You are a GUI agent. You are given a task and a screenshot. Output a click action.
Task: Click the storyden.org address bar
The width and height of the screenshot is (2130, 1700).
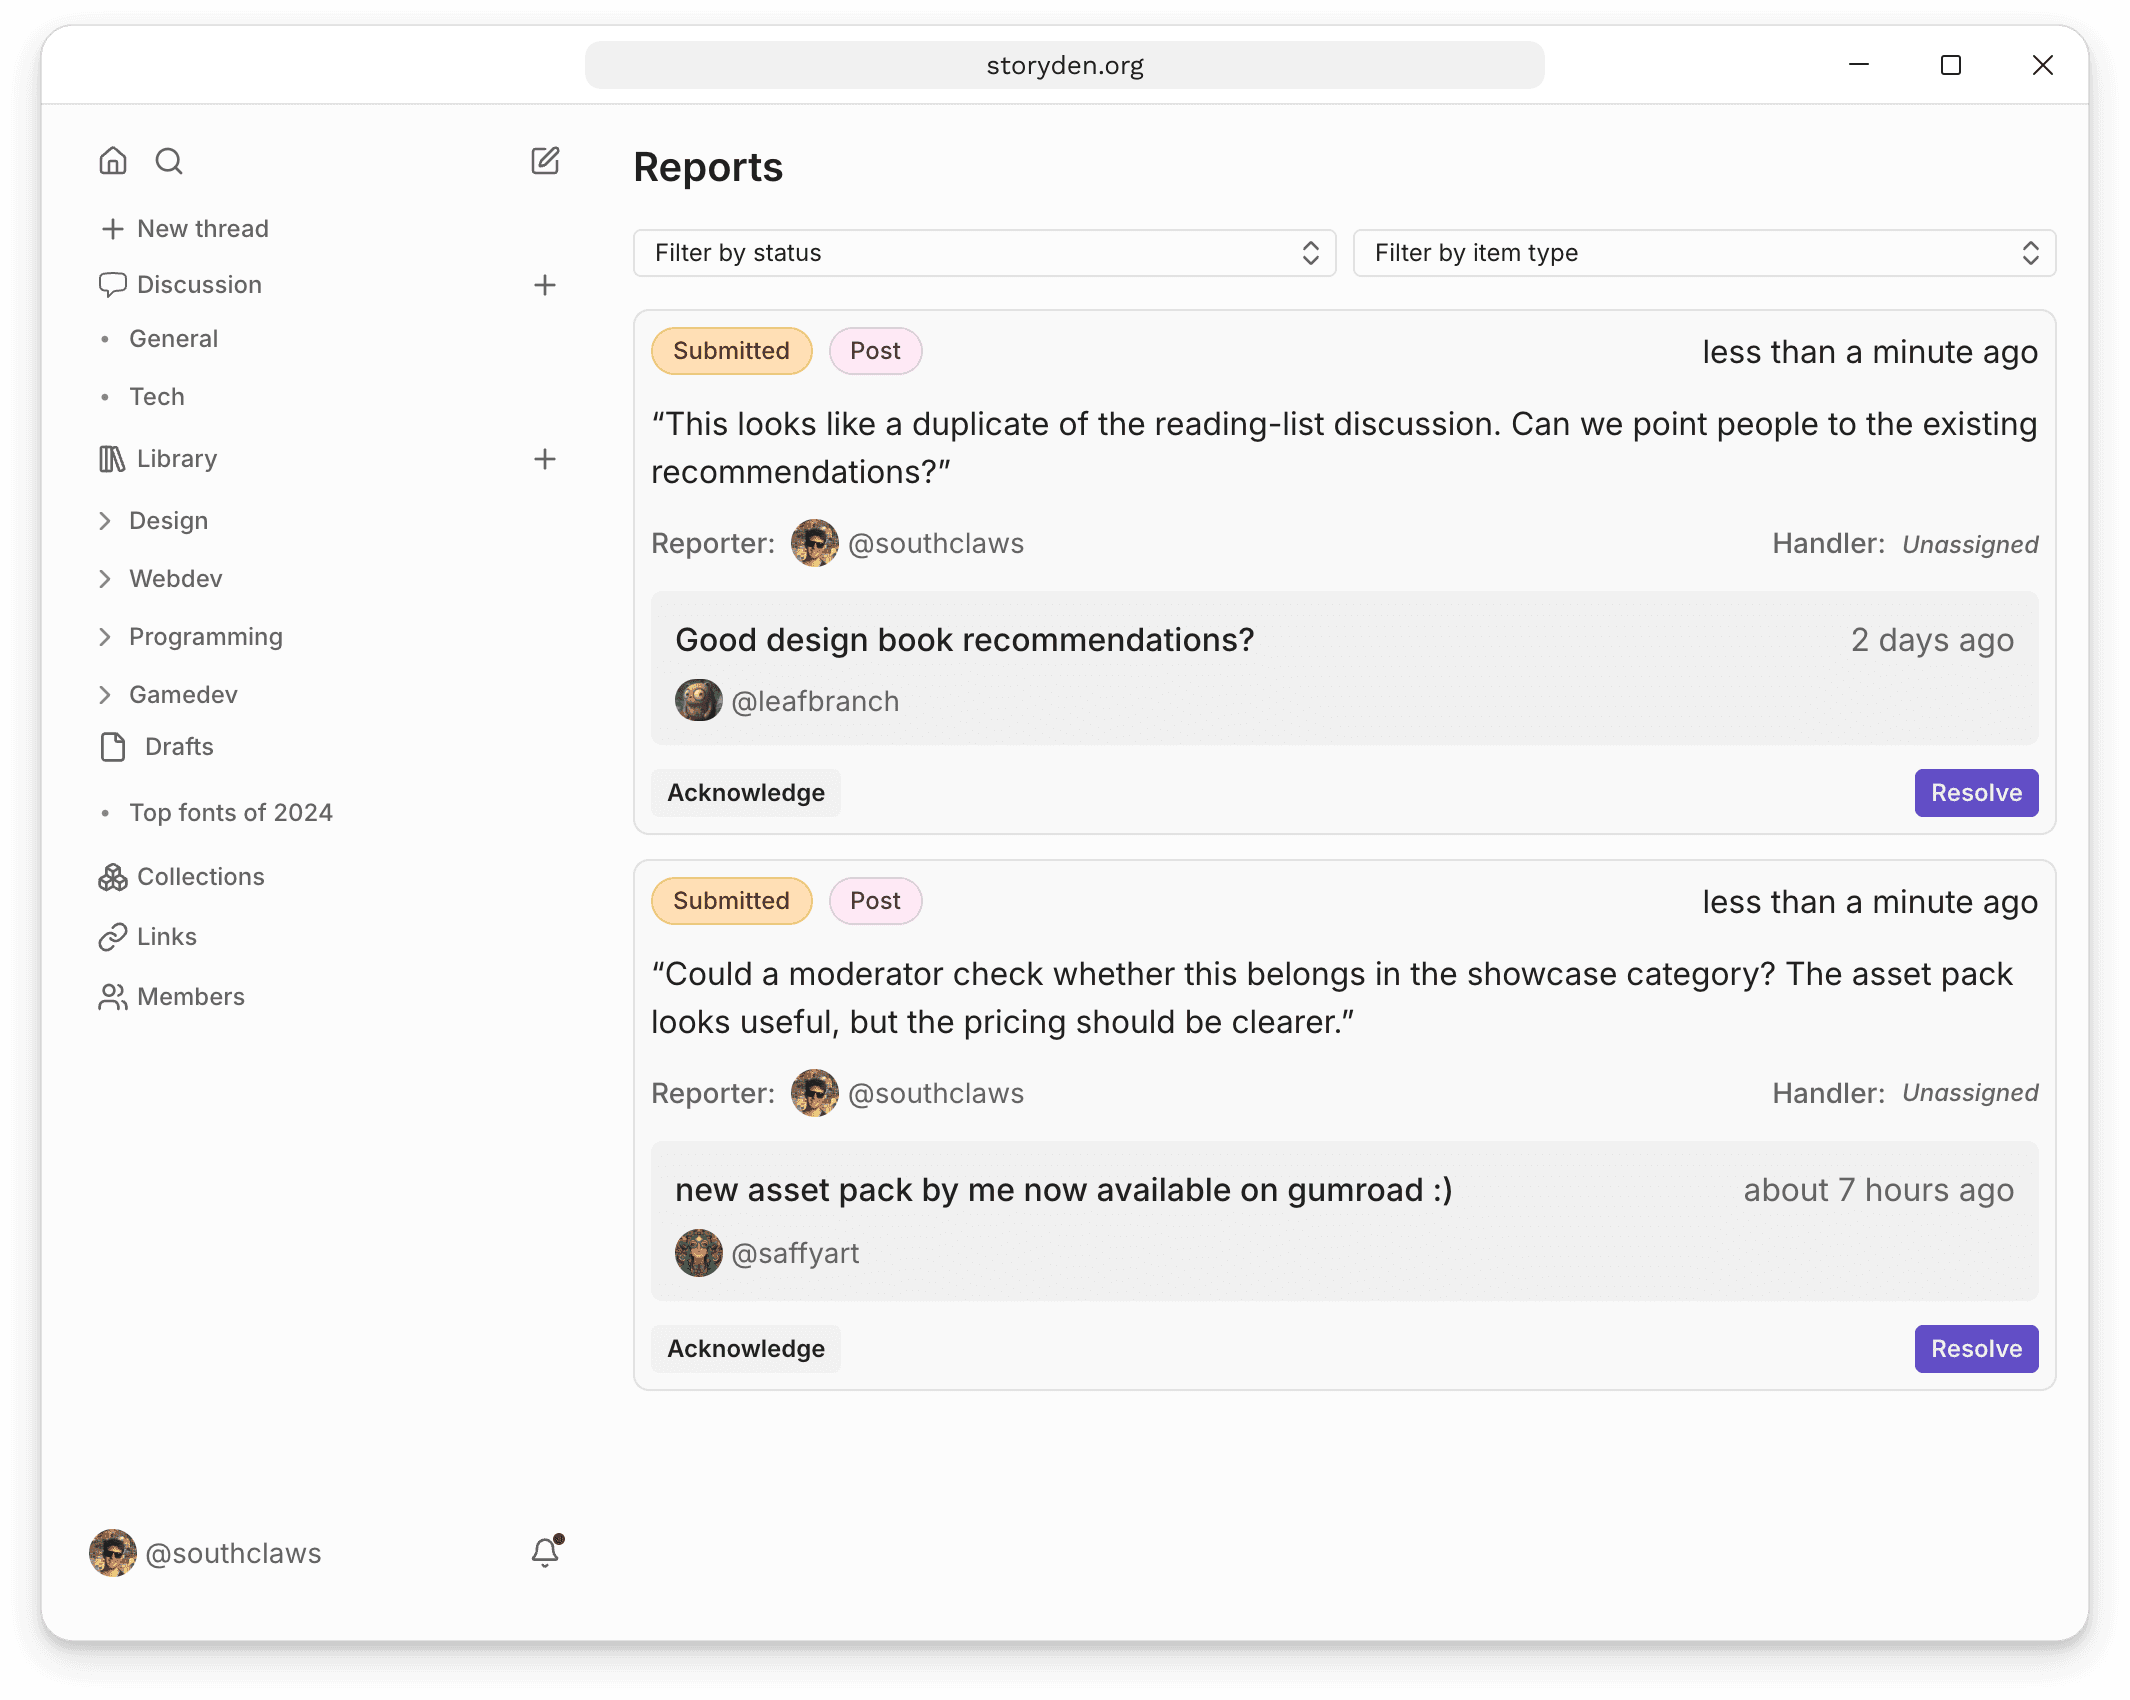tap(1065, 65)
